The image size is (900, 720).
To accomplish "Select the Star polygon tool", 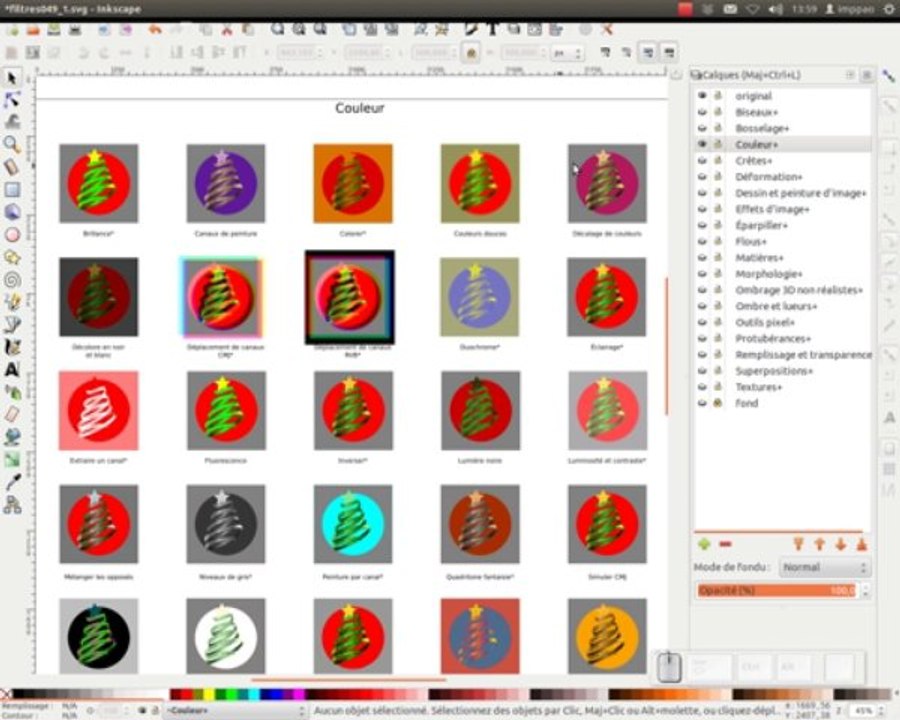I will (12, 257).
